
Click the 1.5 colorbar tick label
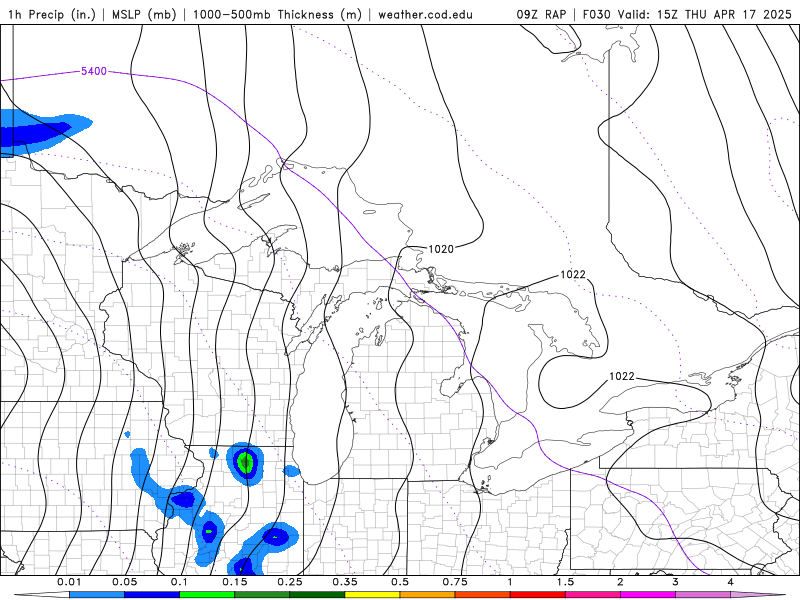pyautogui.click(x=565, y=582)
